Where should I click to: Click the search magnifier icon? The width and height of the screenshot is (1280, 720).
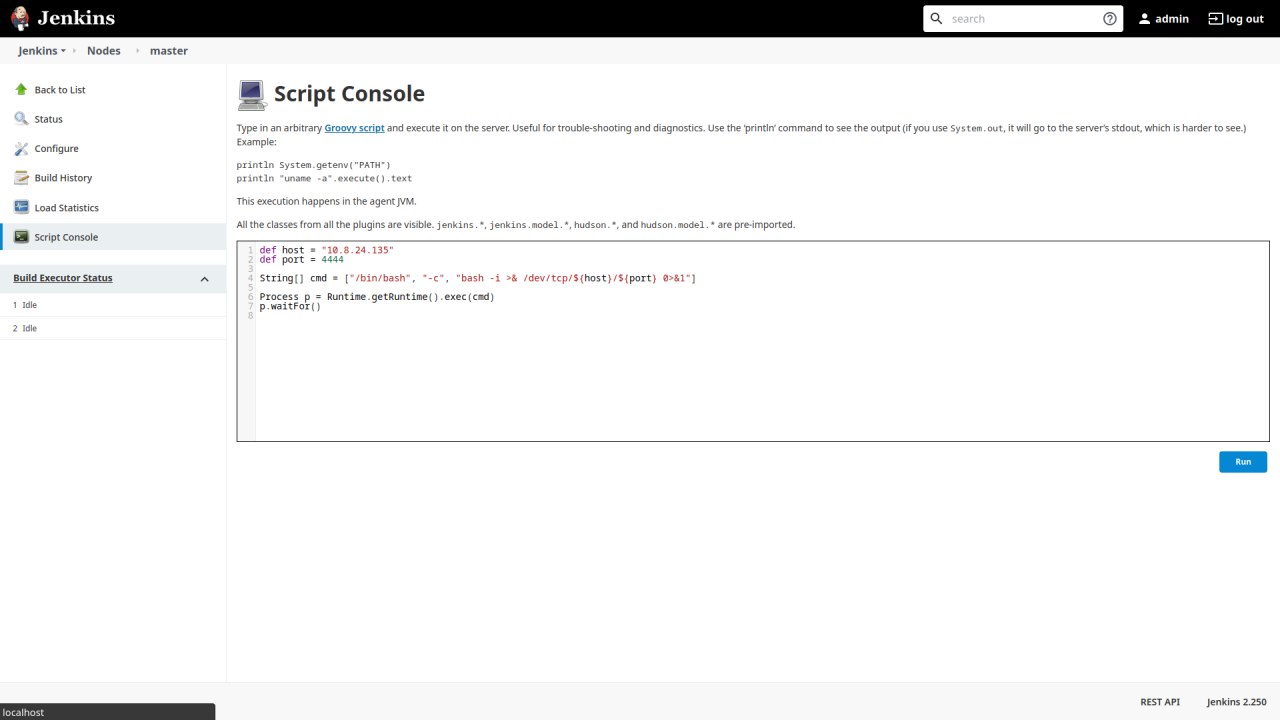(x=936, y=18)
